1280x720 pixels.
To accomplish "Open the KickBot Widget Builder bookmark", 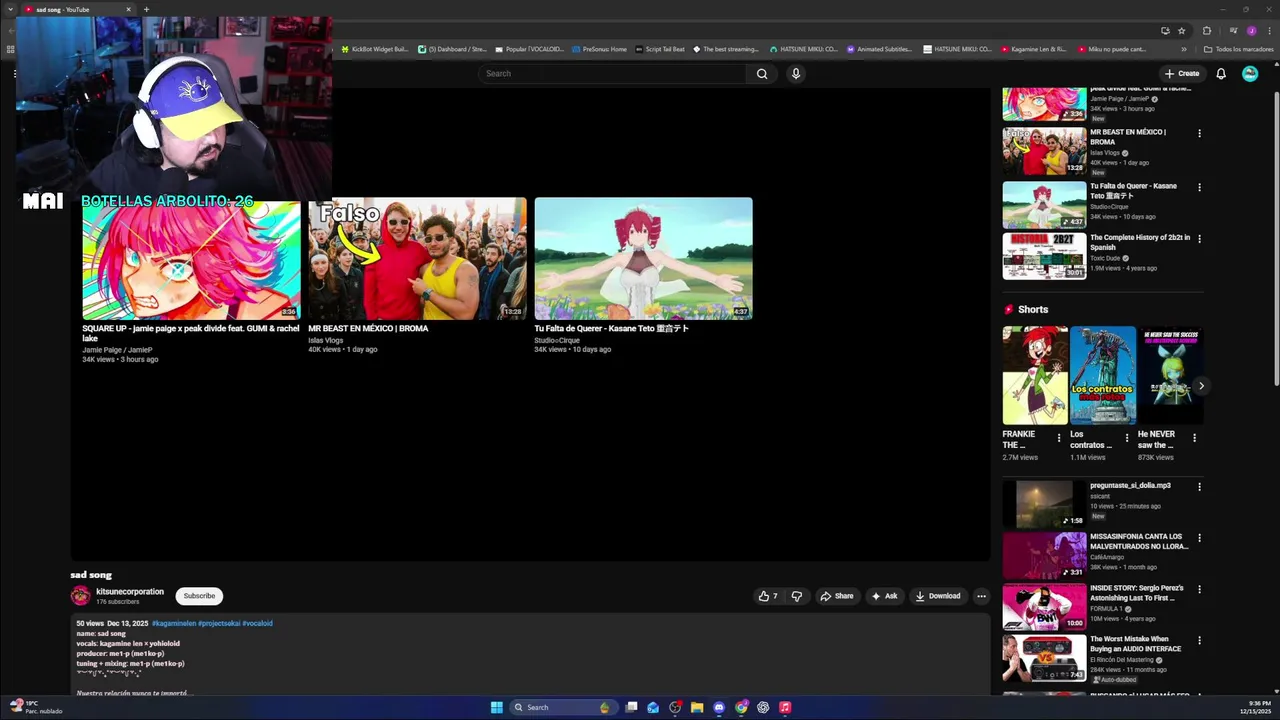I will coord(375,49).
